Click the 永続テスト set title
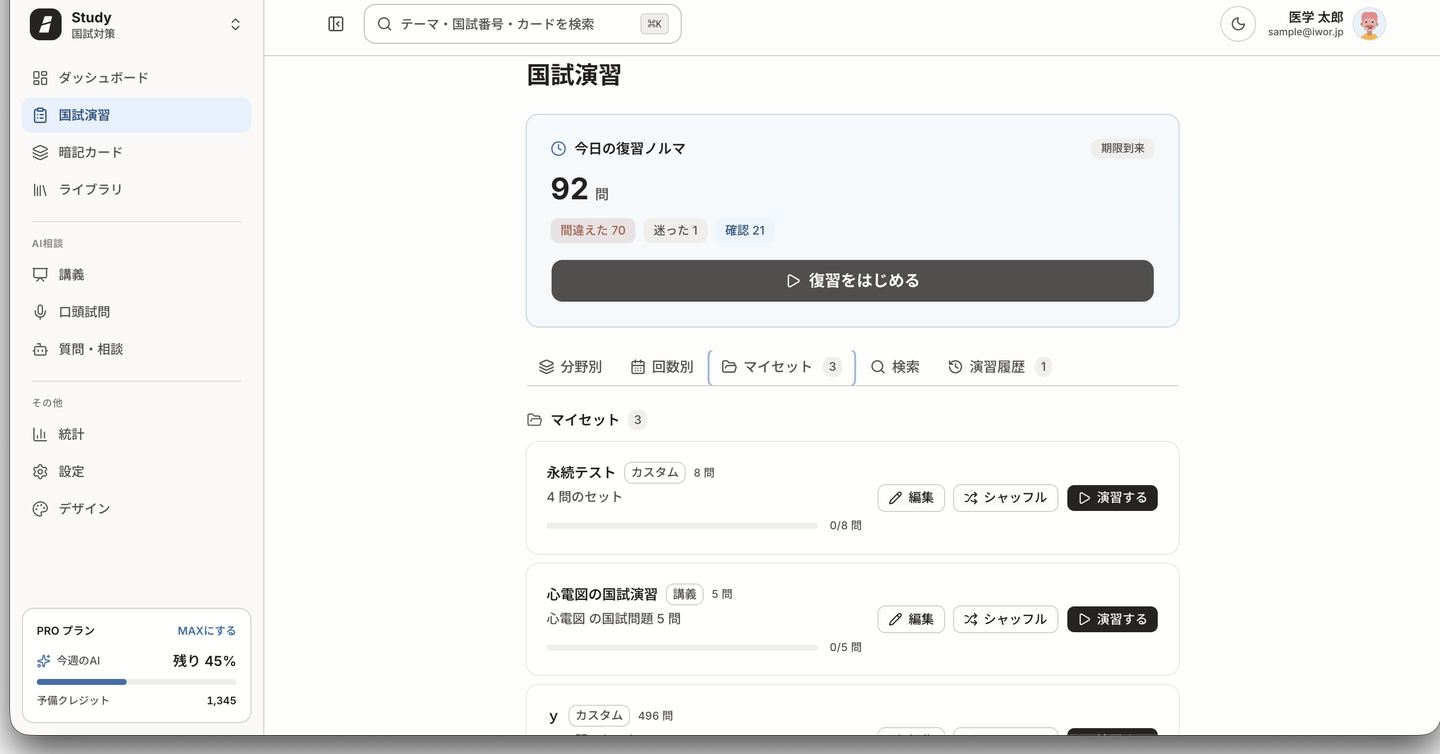 point(581,472)
